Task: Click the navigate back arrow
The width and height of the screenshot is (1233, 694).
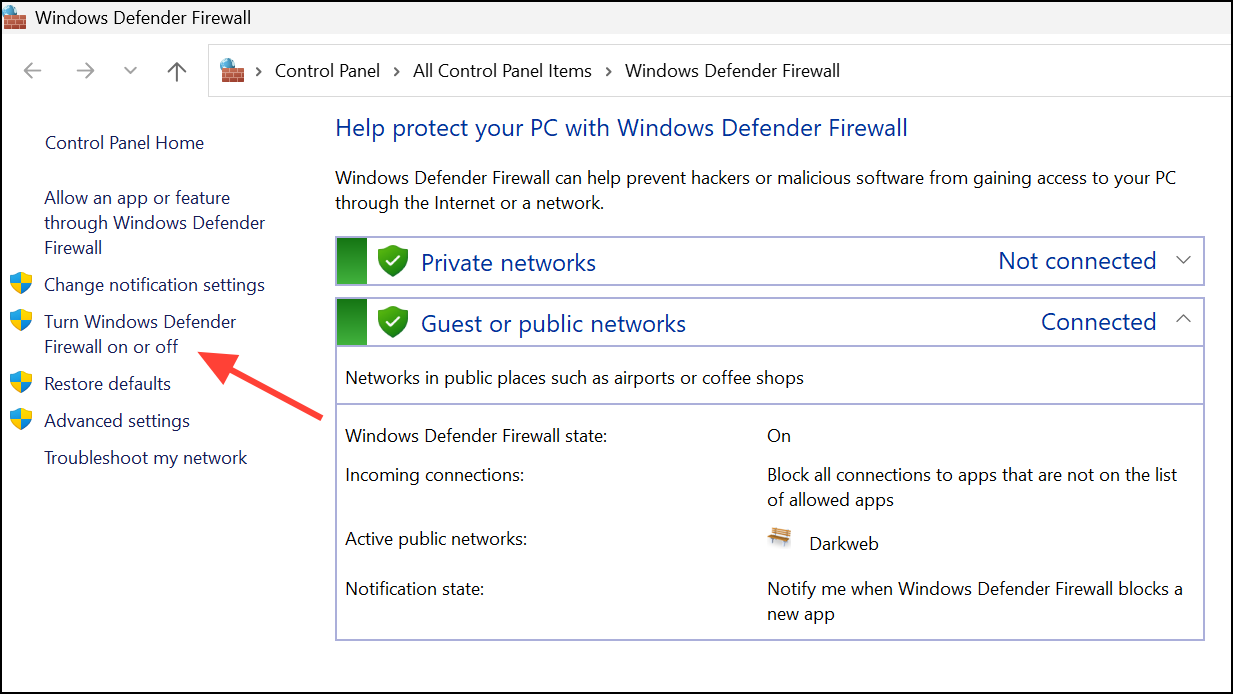Action: coord(32,70)
